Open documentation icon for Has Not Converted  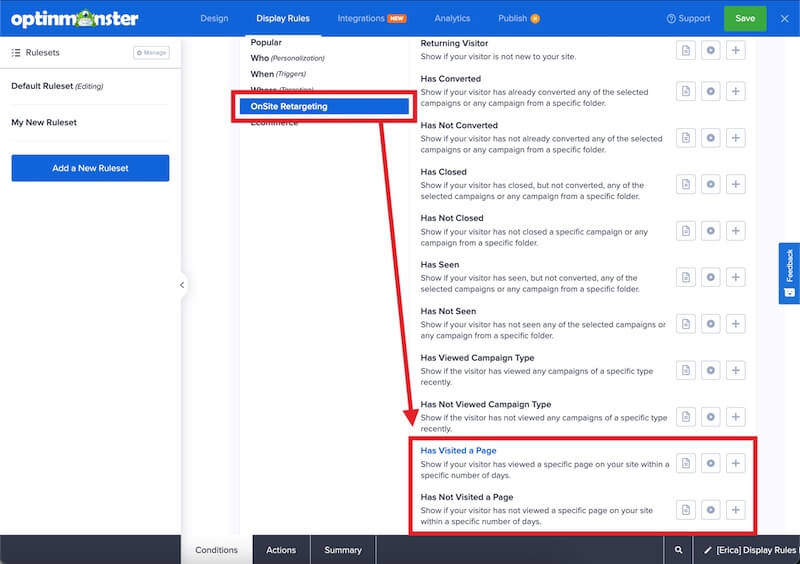tap(686, 138)
